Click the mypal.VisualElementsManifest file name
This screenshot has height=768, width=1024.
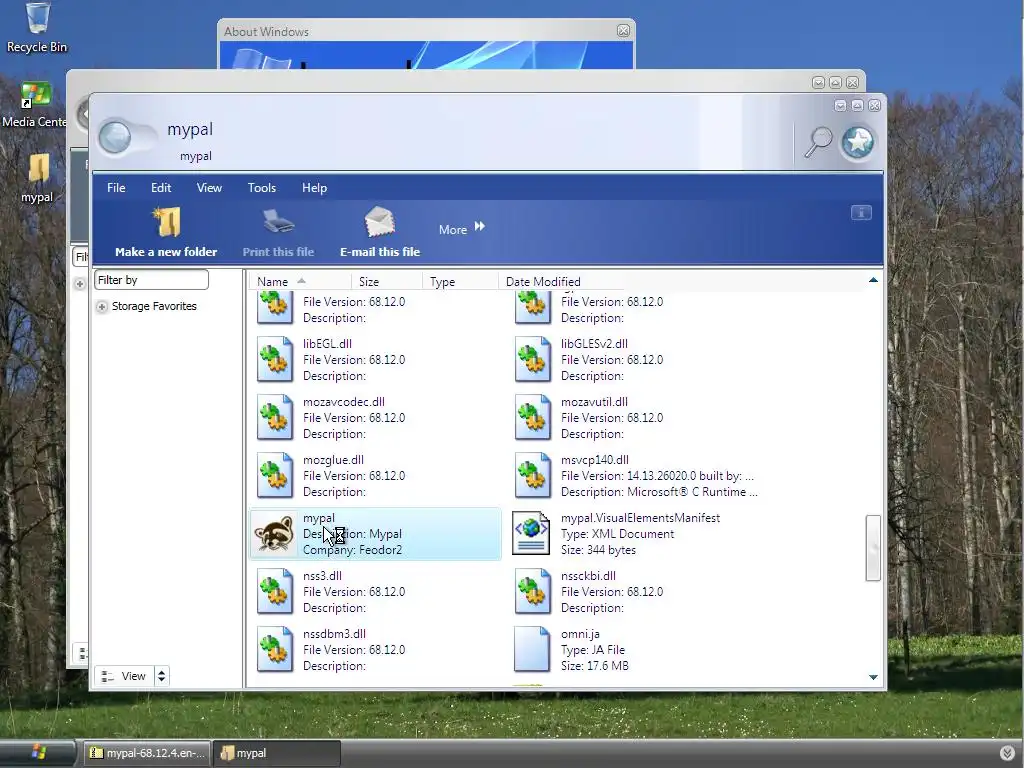640,518
